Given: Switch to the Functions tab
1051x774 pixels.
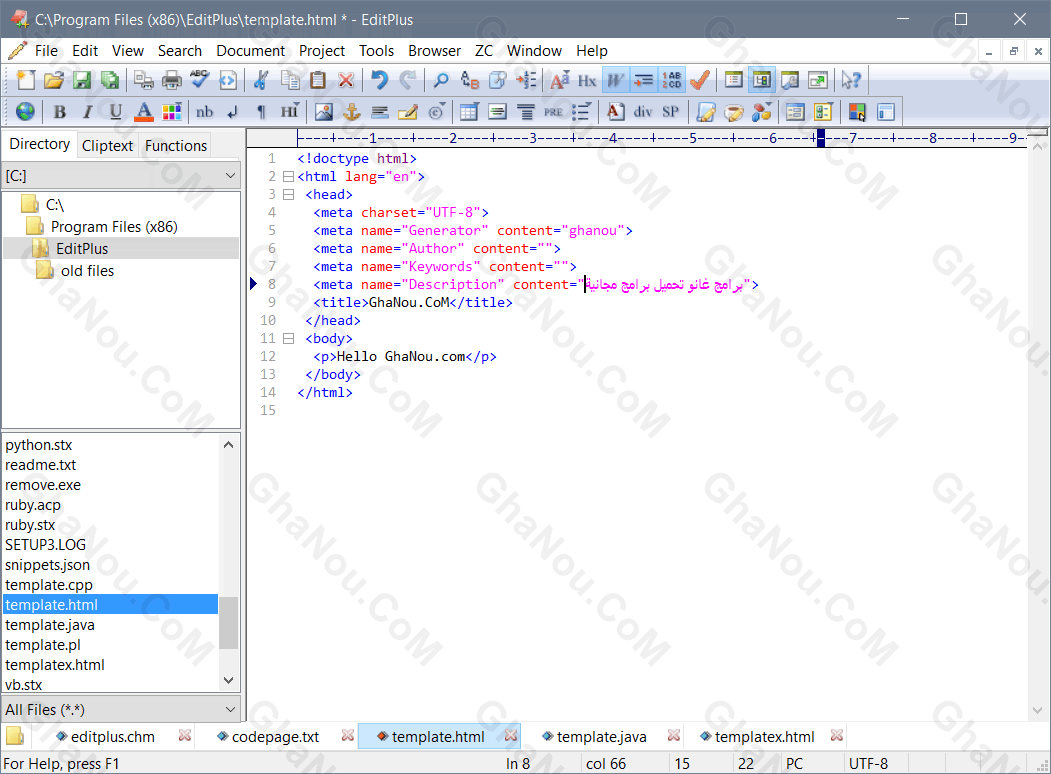Looking at the screenshot, I should click(x=176, y=145).
